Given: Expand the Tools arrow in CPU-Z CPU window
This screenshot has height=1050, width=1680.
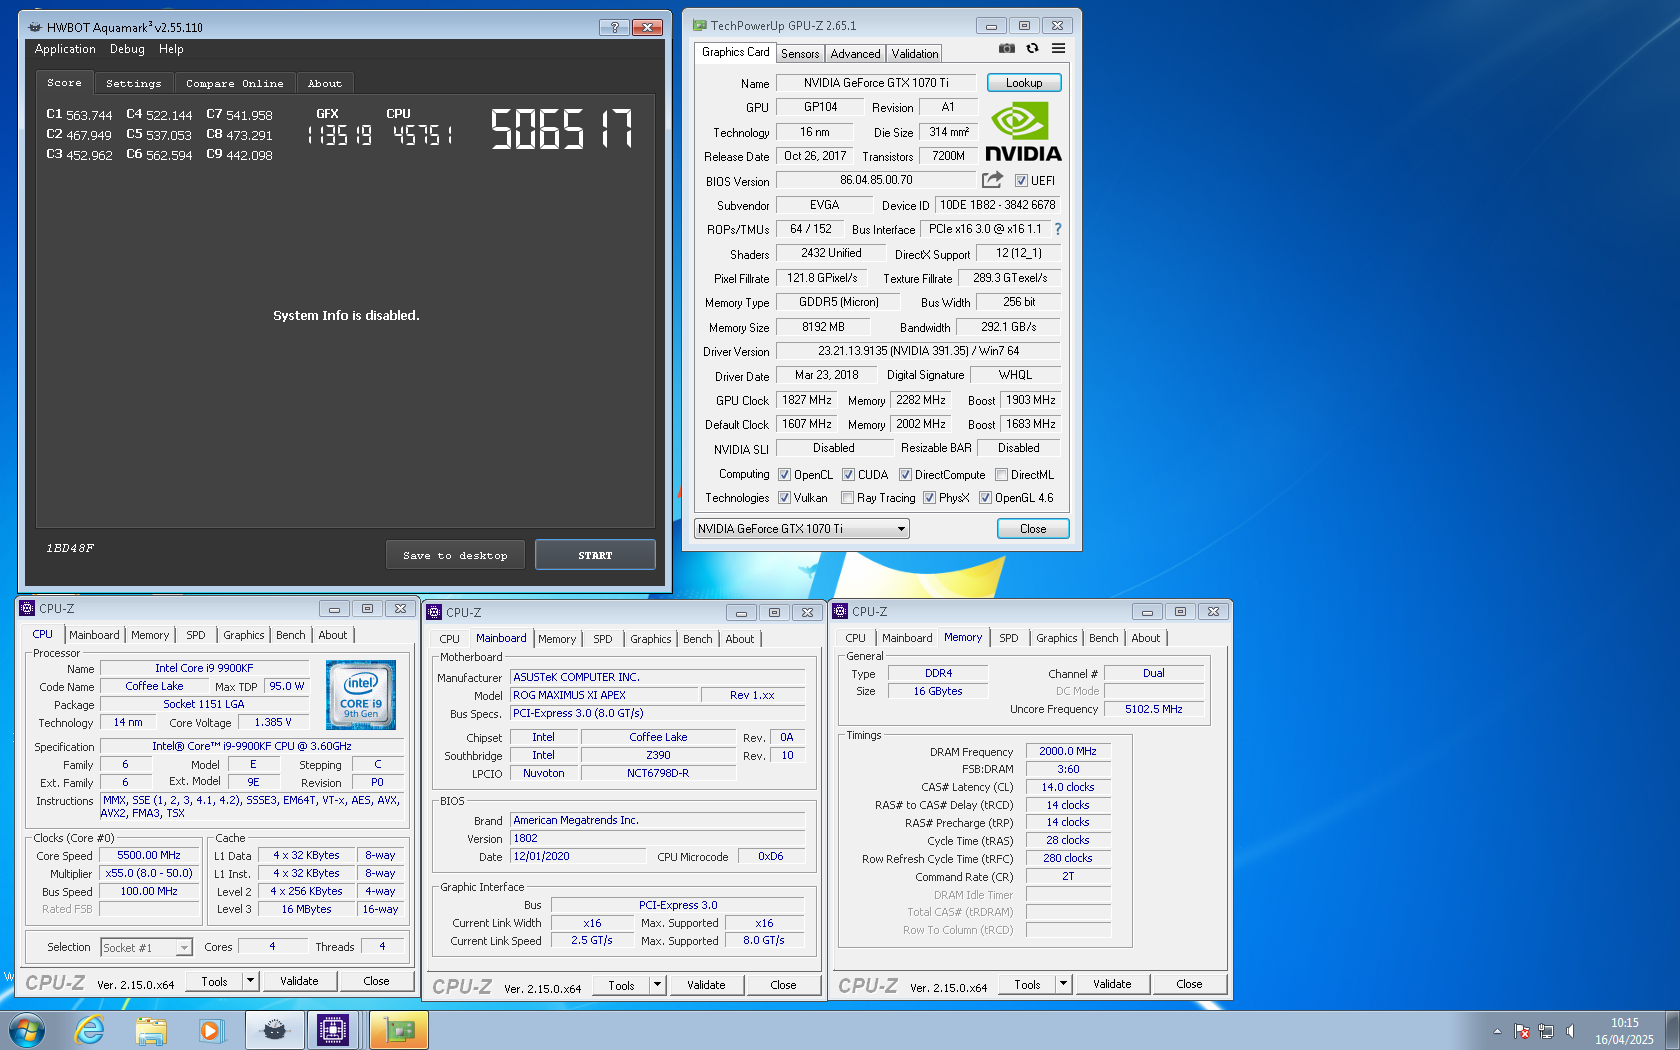Looking at the screenshot, I should 251,981.
